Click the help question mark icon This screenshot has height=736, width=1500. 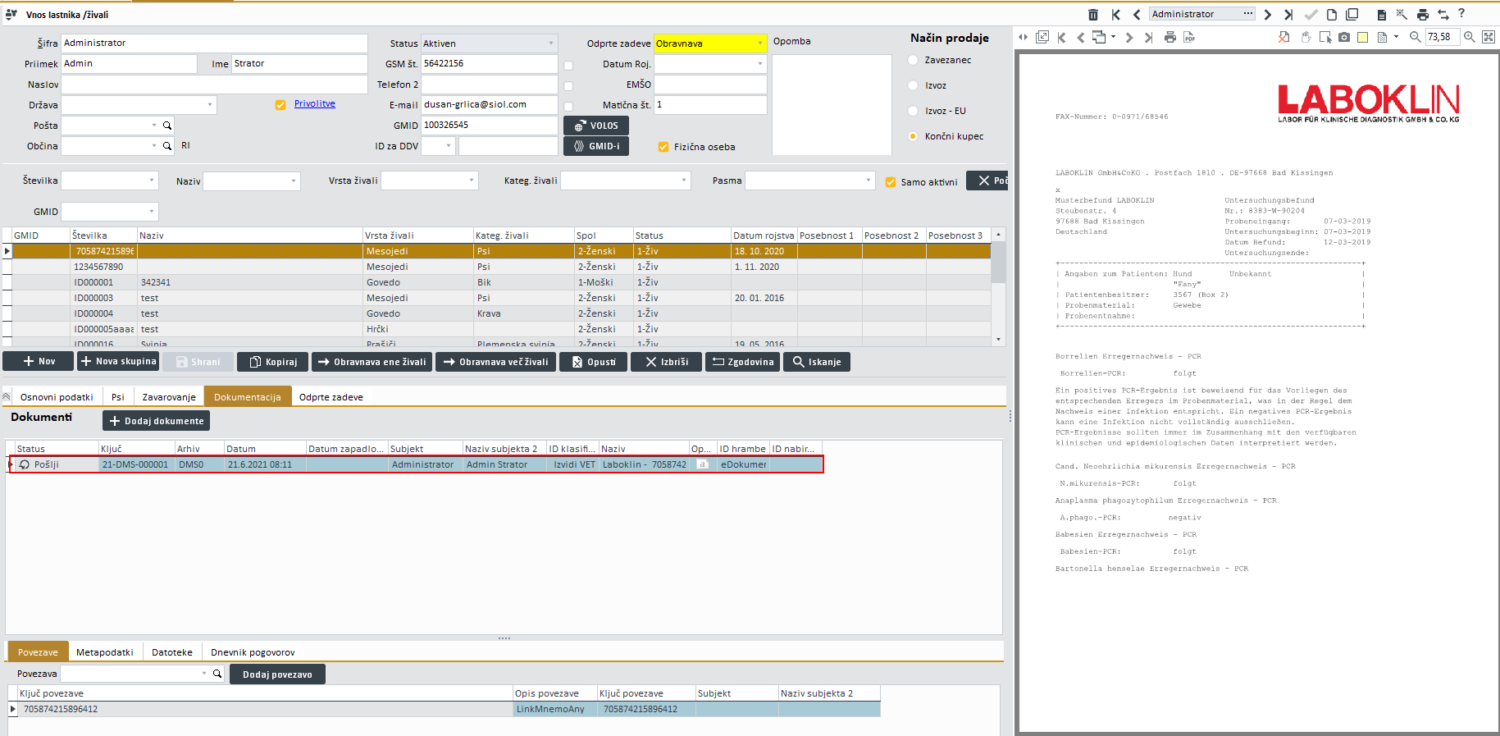point(1461,13)
